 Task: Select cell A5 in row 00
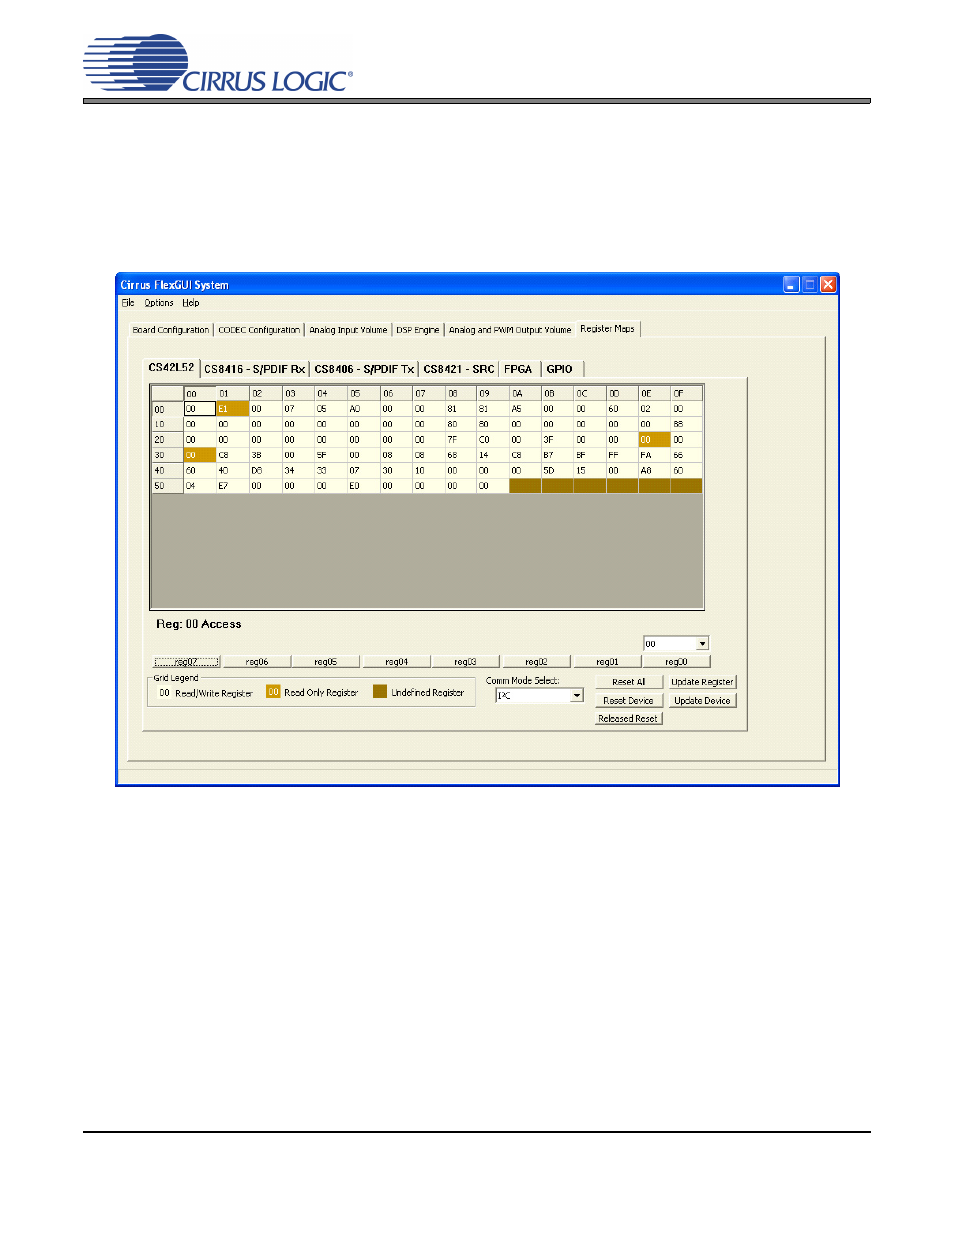tap(525, 409)
